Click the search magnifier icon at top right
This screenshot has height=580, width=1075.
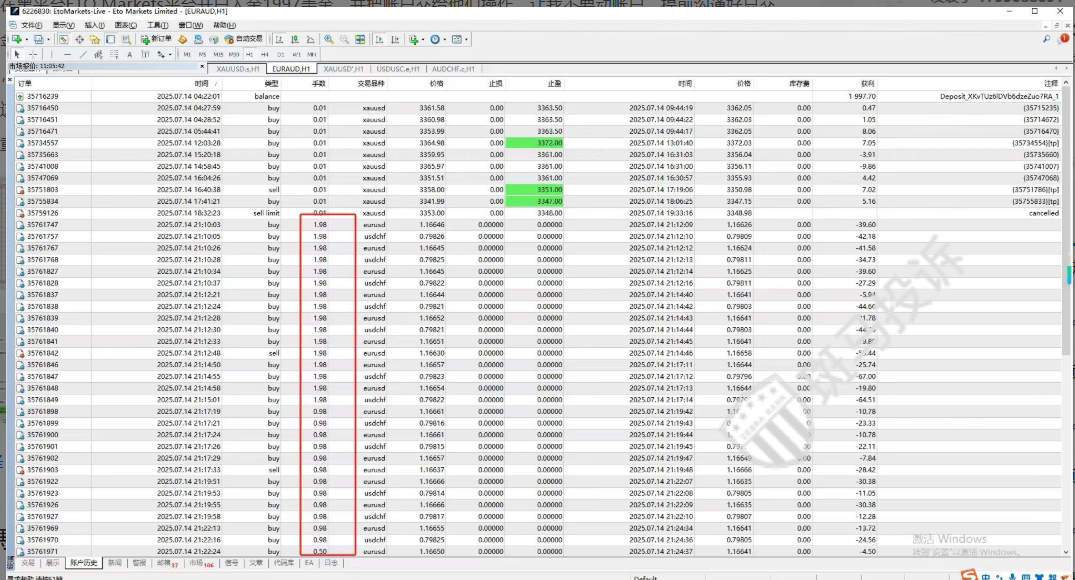pos(1047,39)
